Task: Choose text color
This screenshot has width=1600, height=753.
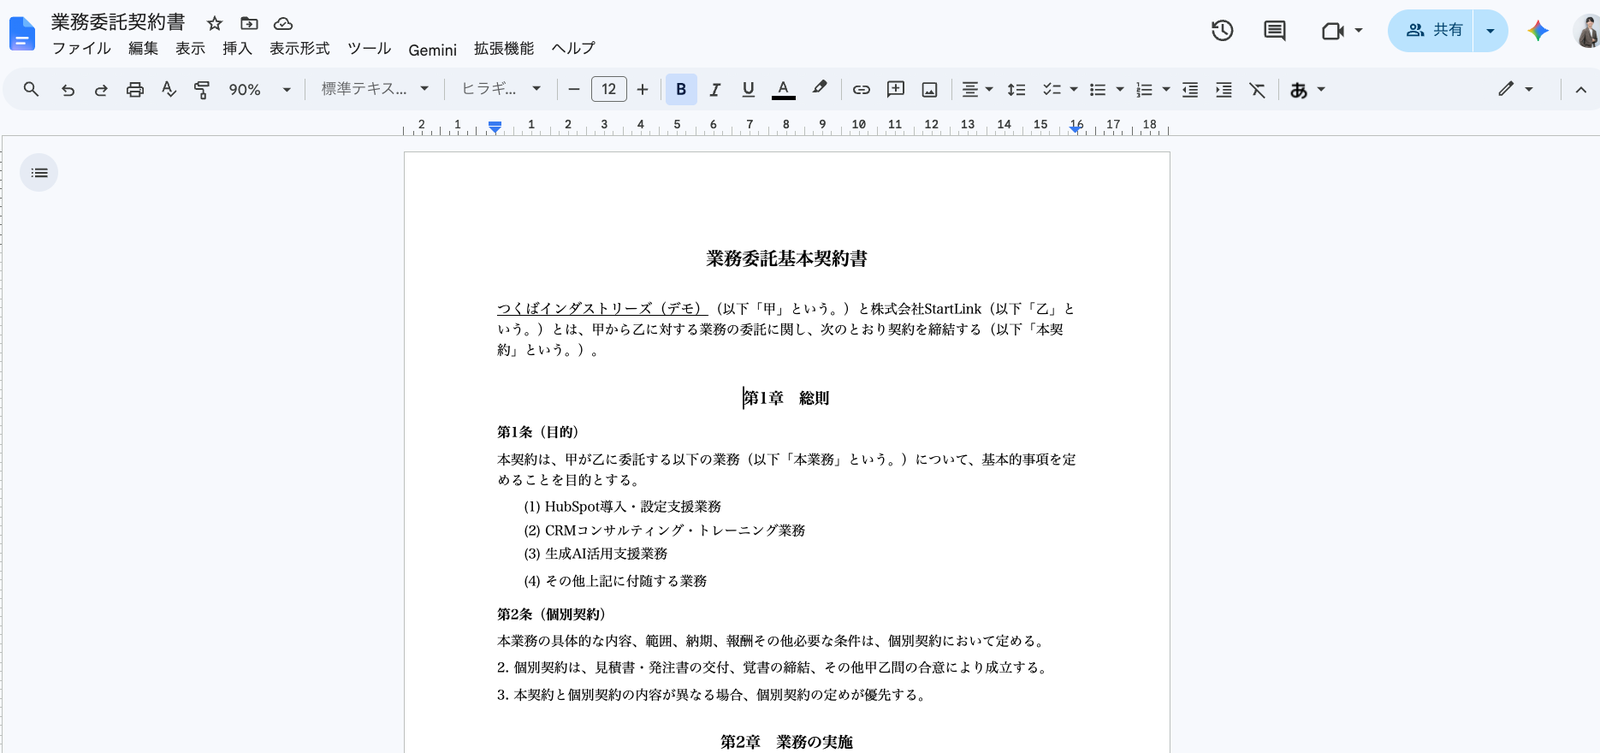Action: pyautogui.click(x=783, y=89)
